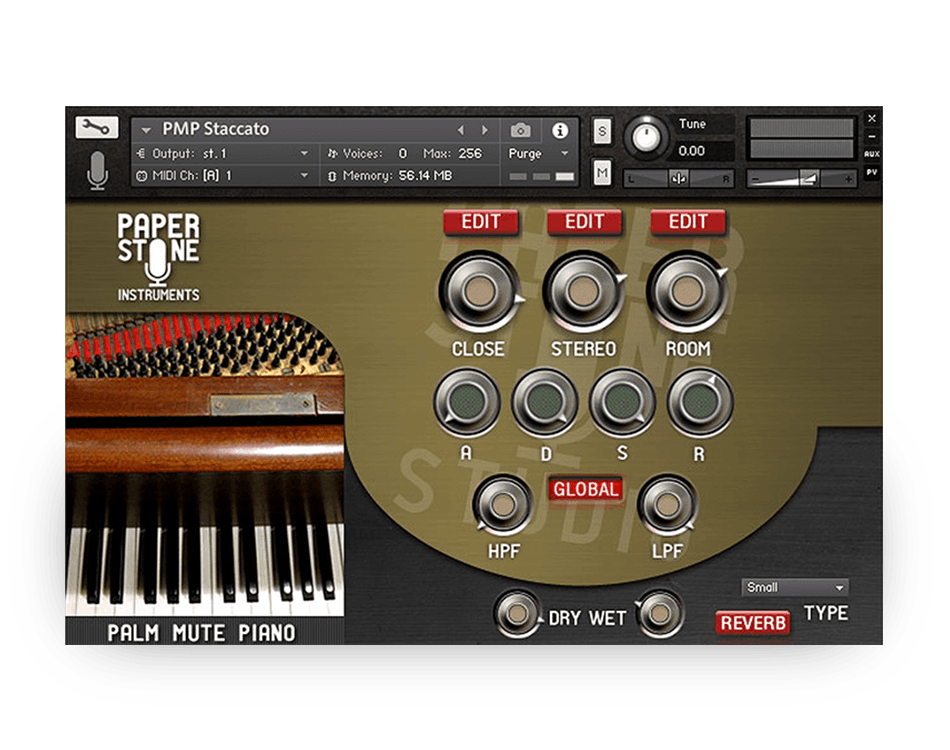The image size is (950, 750).
Task: Open the Purge dropdown menu
Action: [538, 153]
